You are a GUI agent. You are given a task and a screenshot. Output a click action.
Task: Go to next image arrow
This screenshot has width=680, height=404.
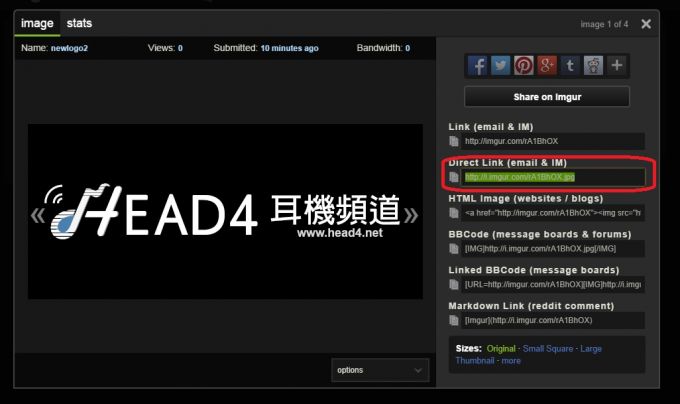tap(411, 215)
